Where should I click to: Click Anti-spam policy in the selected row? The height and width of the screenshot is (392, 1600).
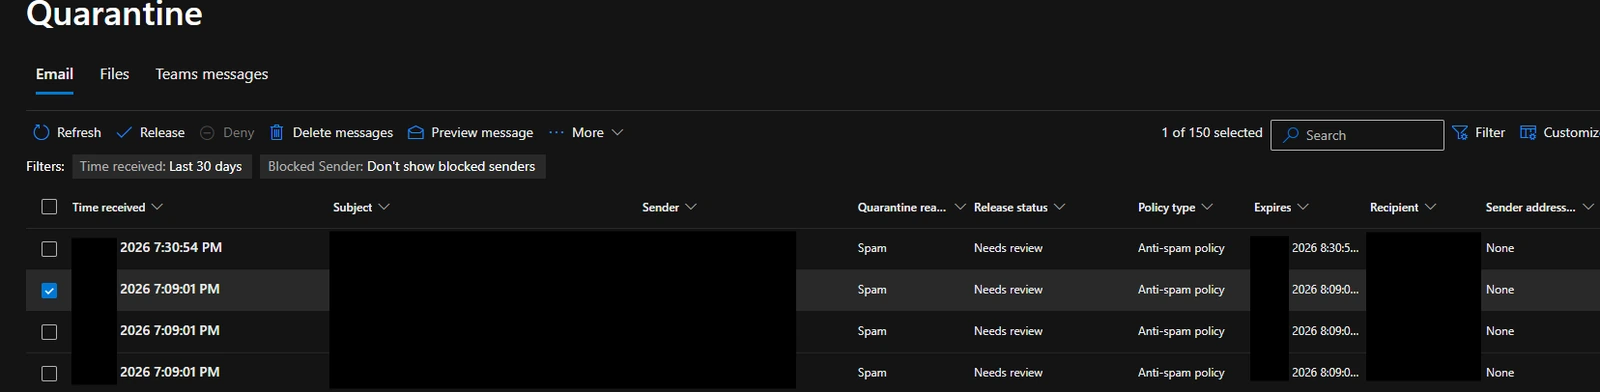[1181, 290]
